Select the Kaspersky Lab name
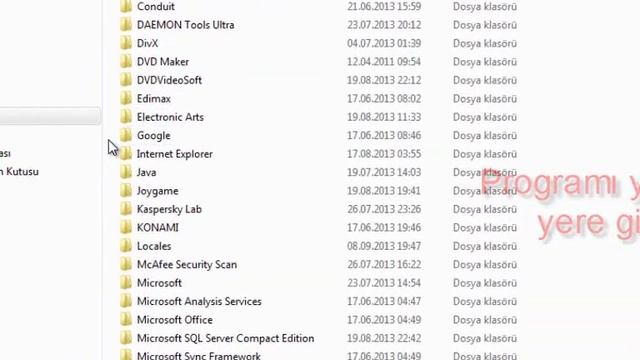 (x=169, y=209)
